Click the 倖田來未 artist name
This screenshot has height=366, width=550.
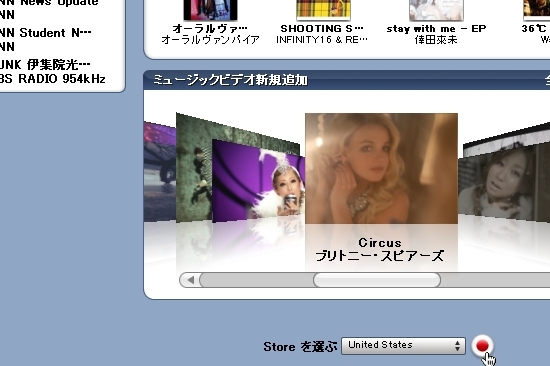[x=436, y=40]
